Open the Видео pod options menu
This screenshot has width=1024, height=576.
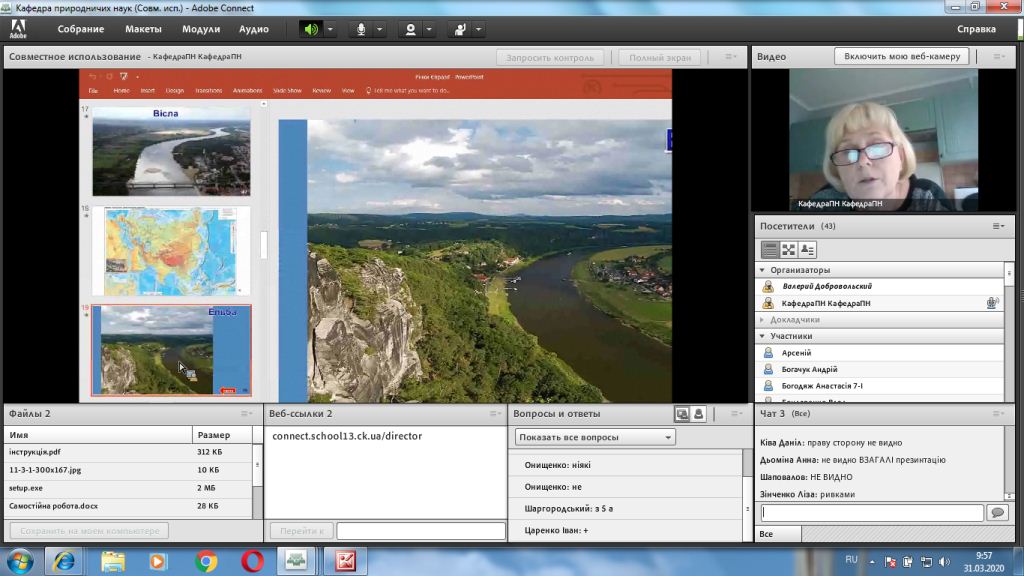pos(999,57)
